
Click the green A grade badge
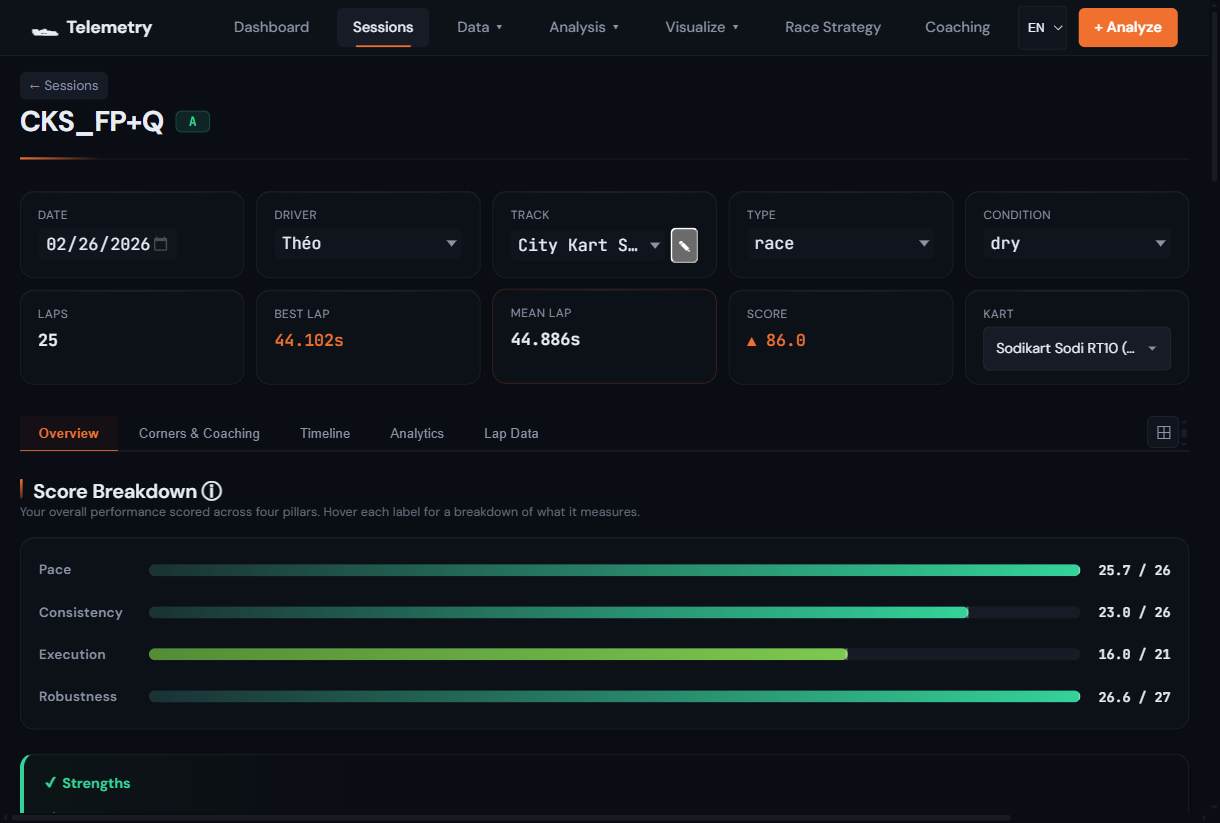pos(192,121)
